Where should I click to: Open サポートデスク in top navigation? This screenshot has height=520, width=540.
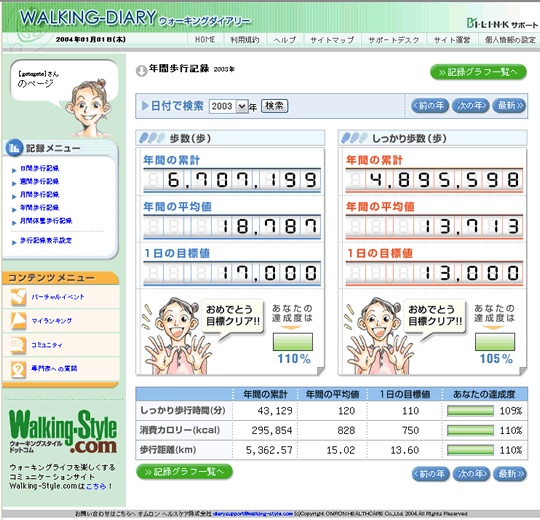click(394, 40)
